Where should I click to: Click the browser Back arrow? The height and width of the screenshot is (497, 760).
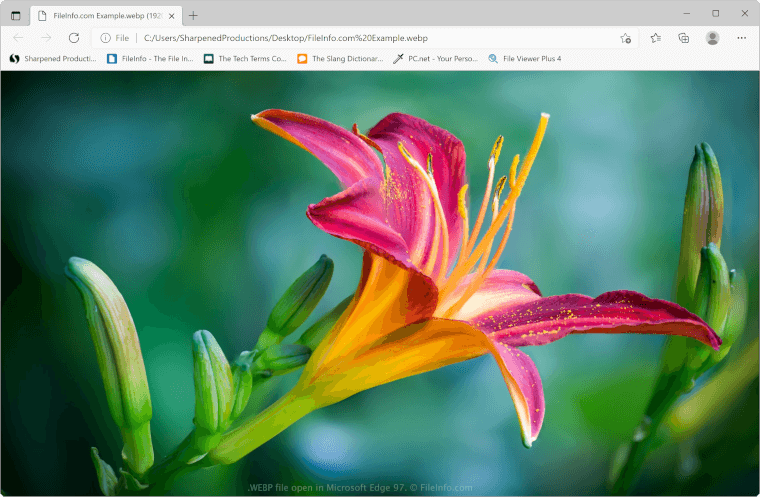[x=19, y=38]
